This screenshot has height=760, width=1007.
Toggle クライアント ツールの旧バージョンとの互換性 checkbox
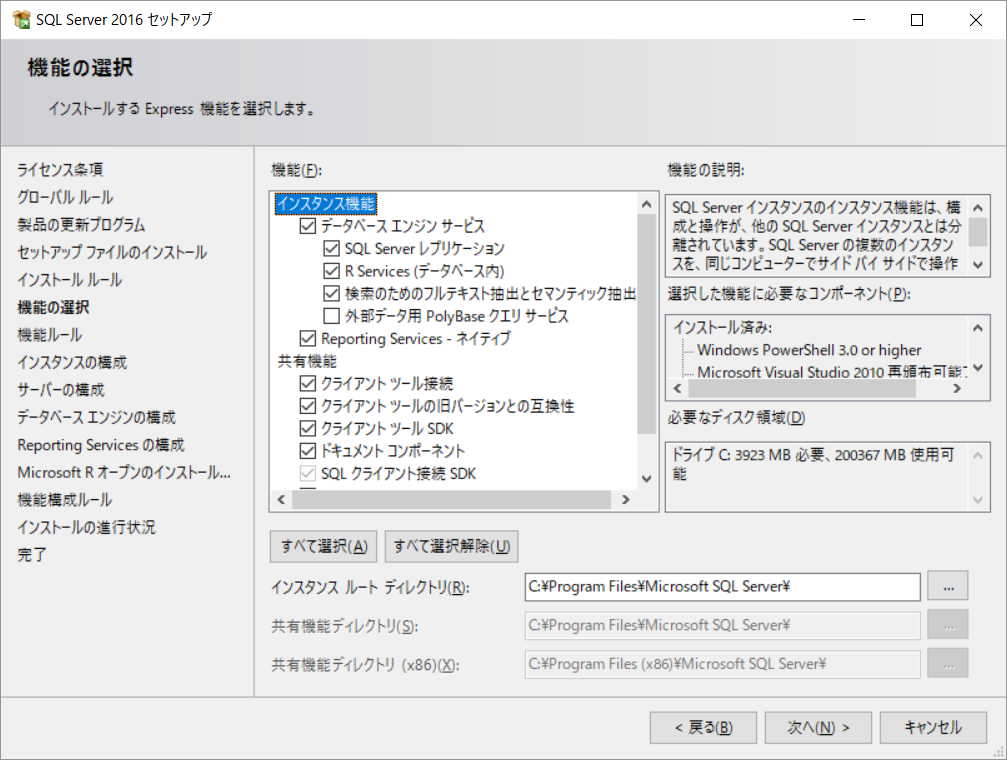(x=308, y=406)
